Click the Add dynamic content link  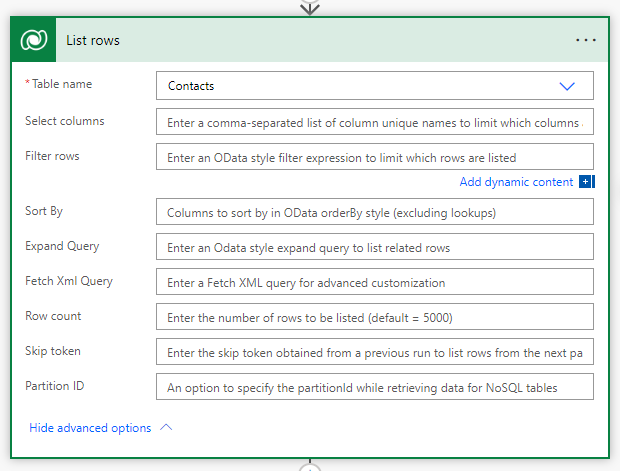[516, 182]
